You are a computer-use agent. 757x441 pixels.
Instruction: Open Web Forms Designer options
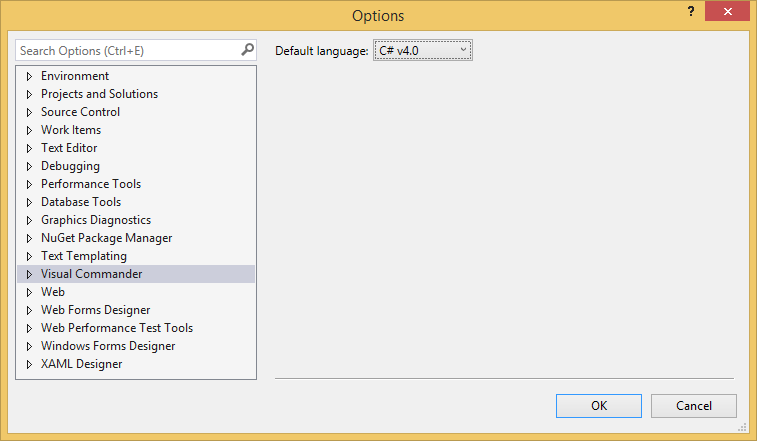pyautogui.click(x=95, y=310)
